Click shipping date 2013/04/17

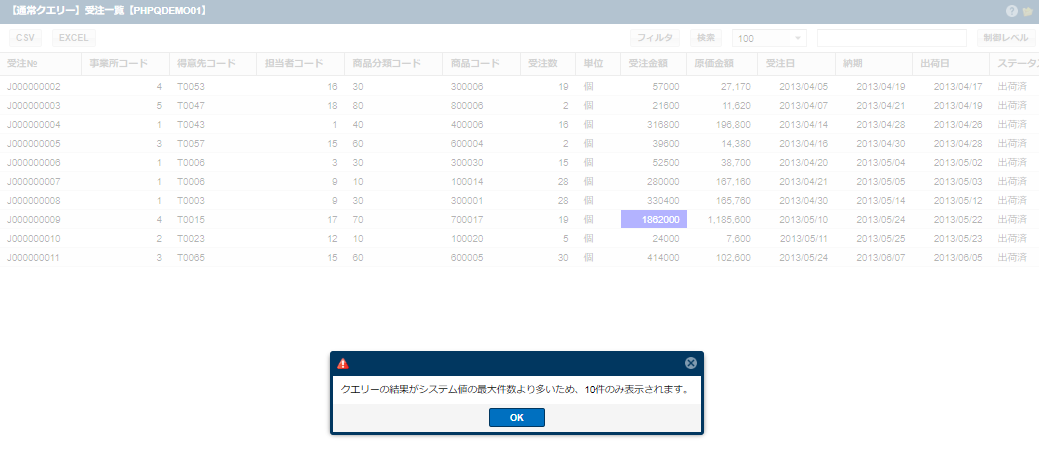pyautogui.click(x=958, y=87)
